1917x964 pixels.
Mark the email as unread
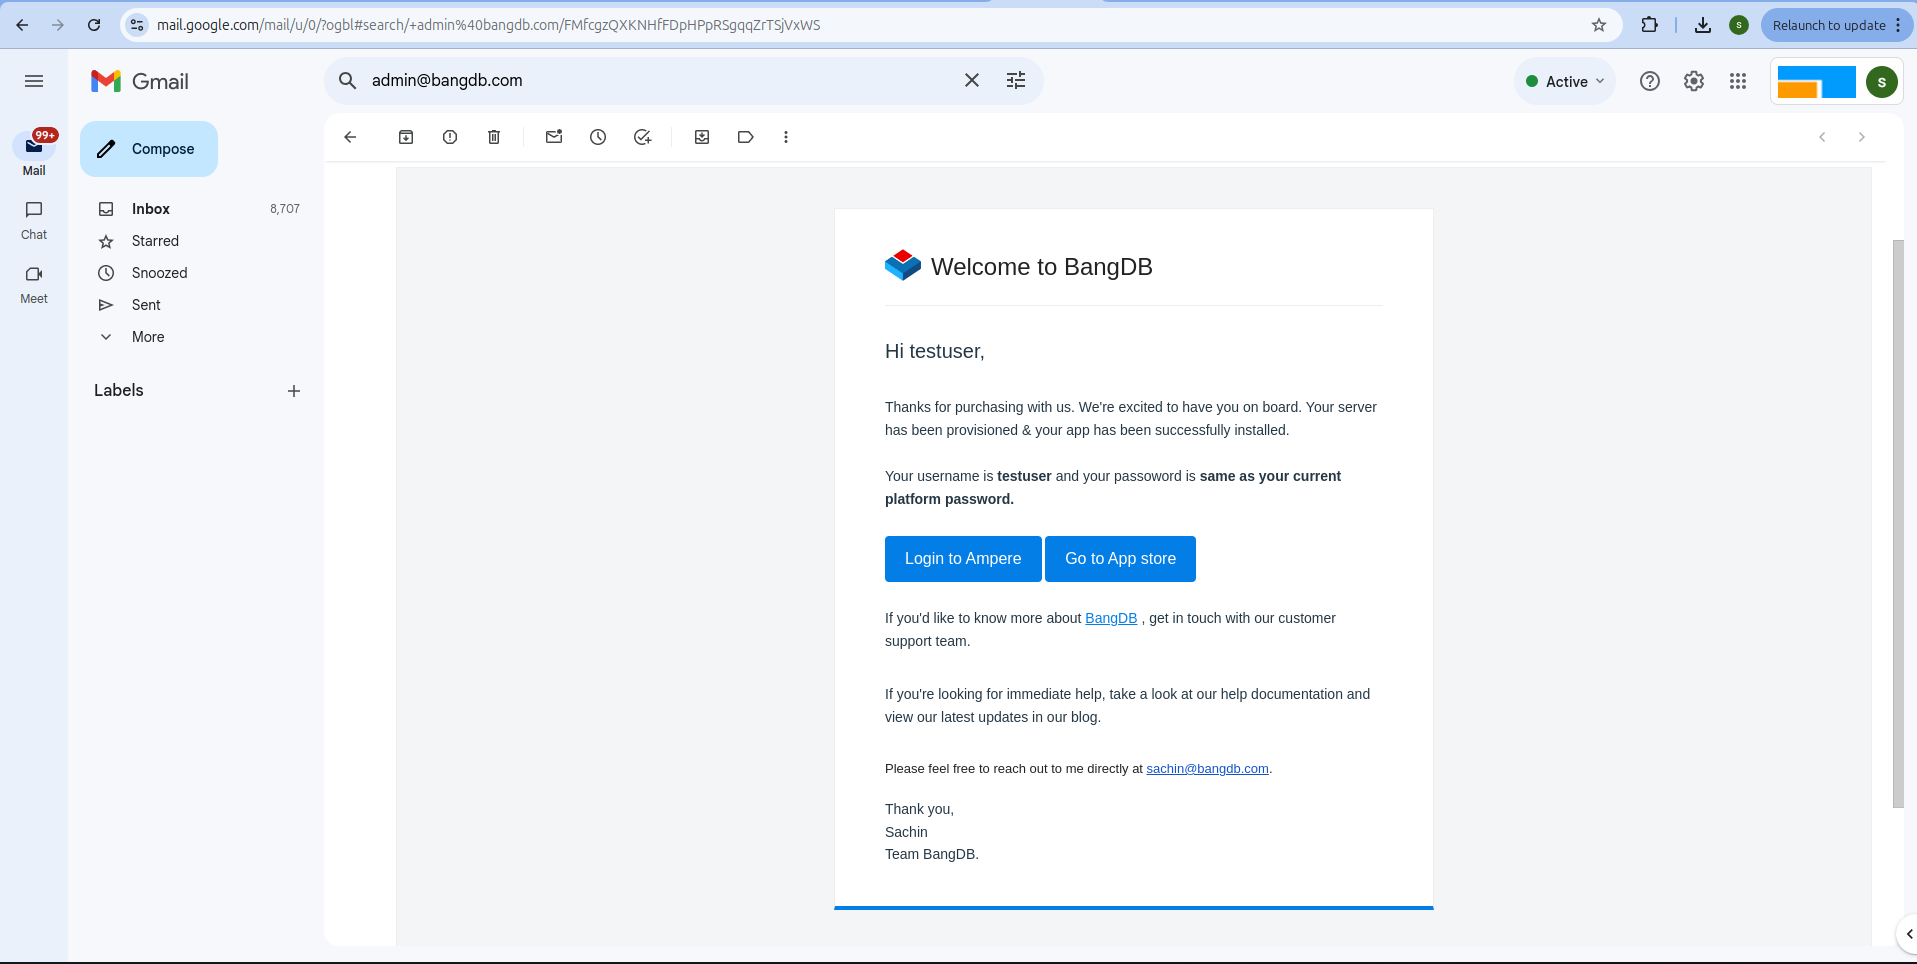(x=554, y=137)
